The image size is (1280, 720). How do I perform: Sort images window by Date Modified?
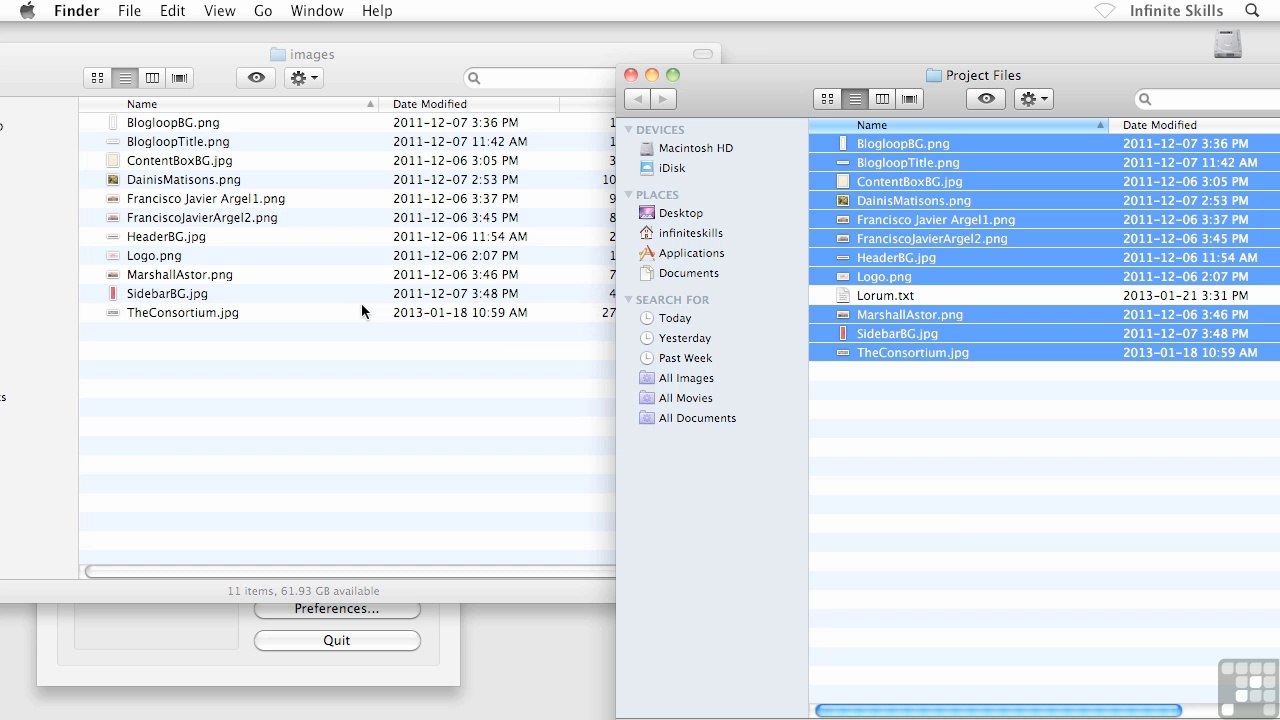(x=469, y=104)
